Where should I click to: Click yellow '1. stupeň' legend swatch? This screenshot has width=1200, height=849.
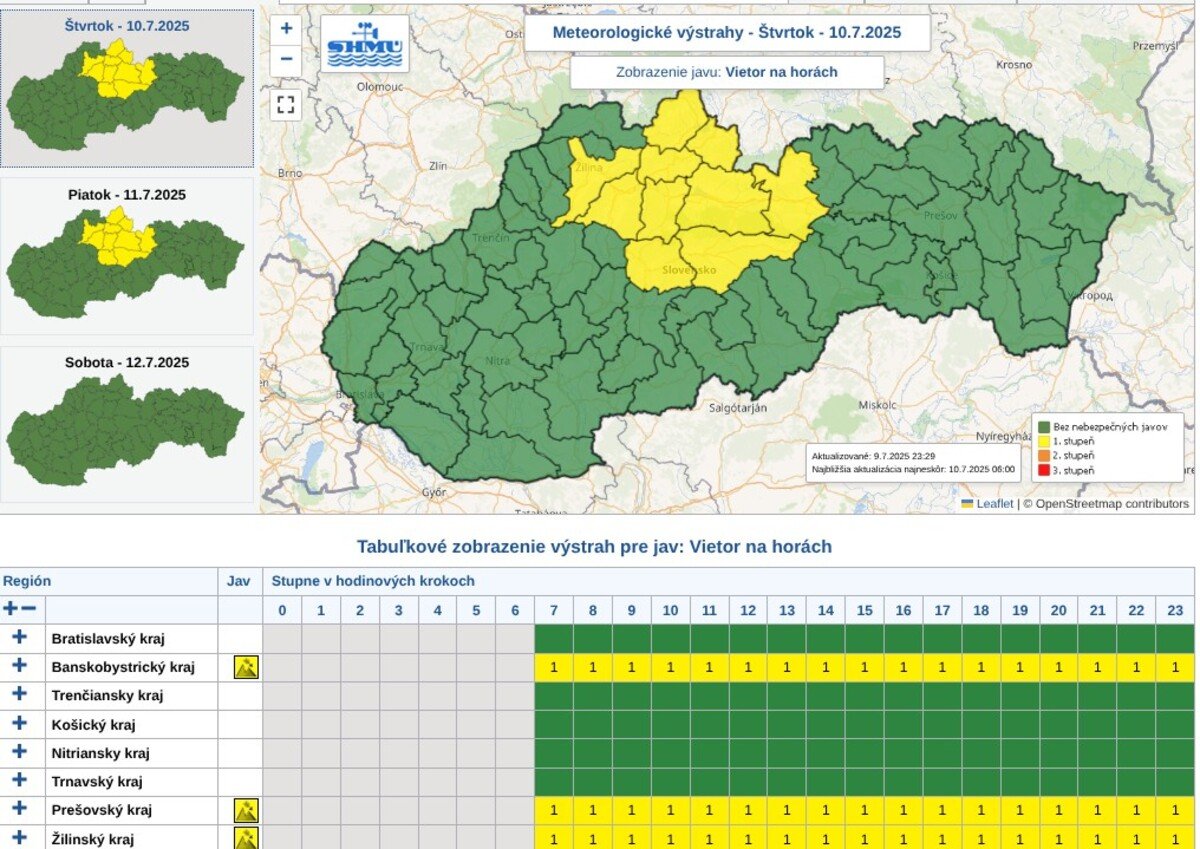[1044, 441]
